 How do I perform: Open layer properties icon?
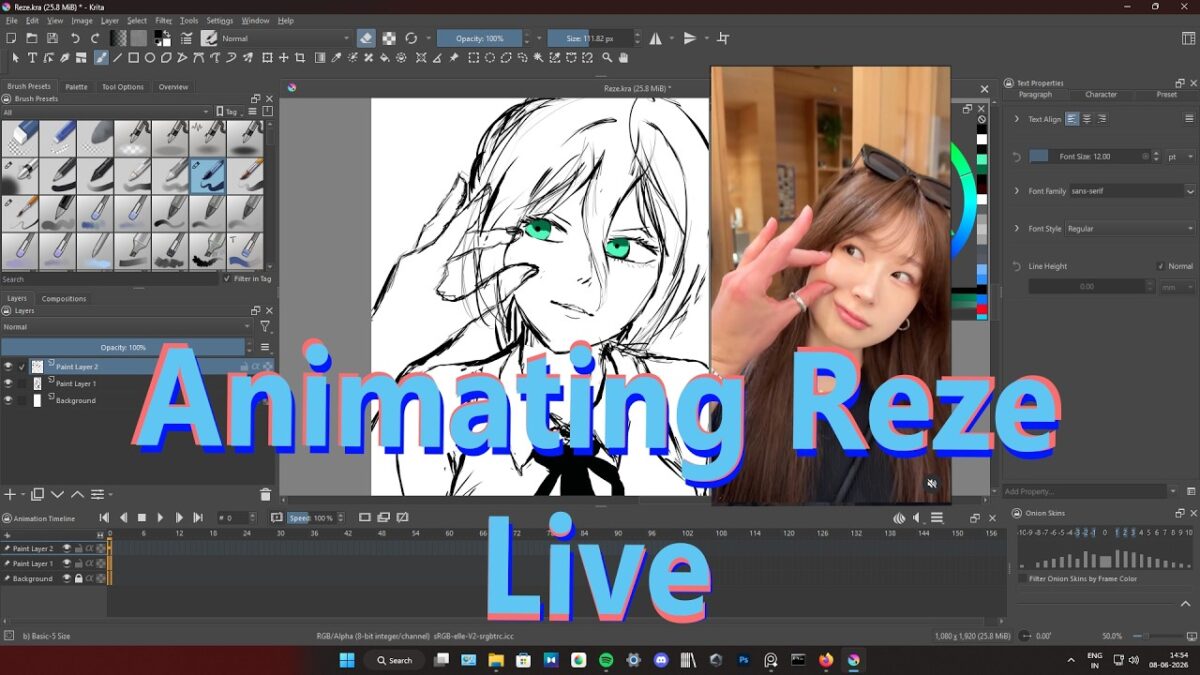tap(97, 494)
